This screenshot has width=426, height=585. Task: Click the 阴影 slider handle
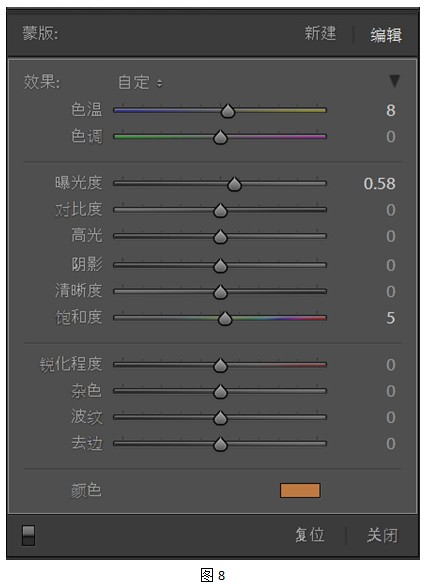point(220,266)
